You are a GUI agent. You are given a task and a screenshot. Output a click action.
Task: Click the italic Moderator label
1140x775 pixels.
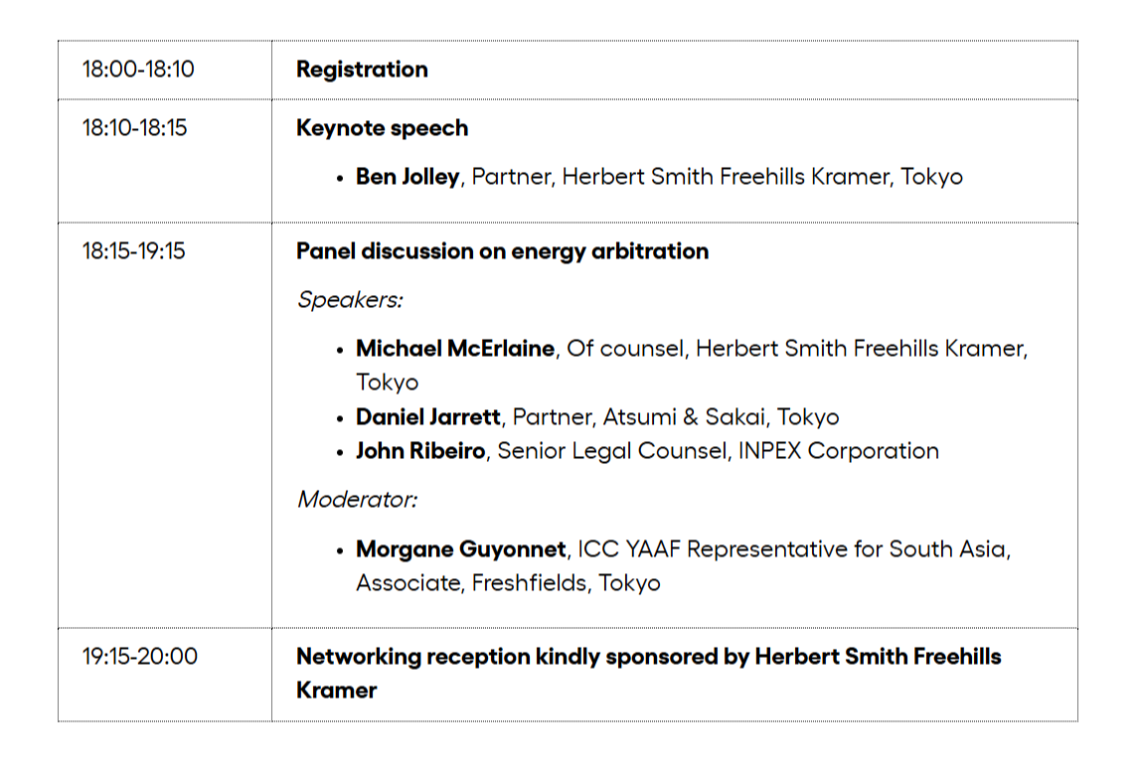coord(356,499)
